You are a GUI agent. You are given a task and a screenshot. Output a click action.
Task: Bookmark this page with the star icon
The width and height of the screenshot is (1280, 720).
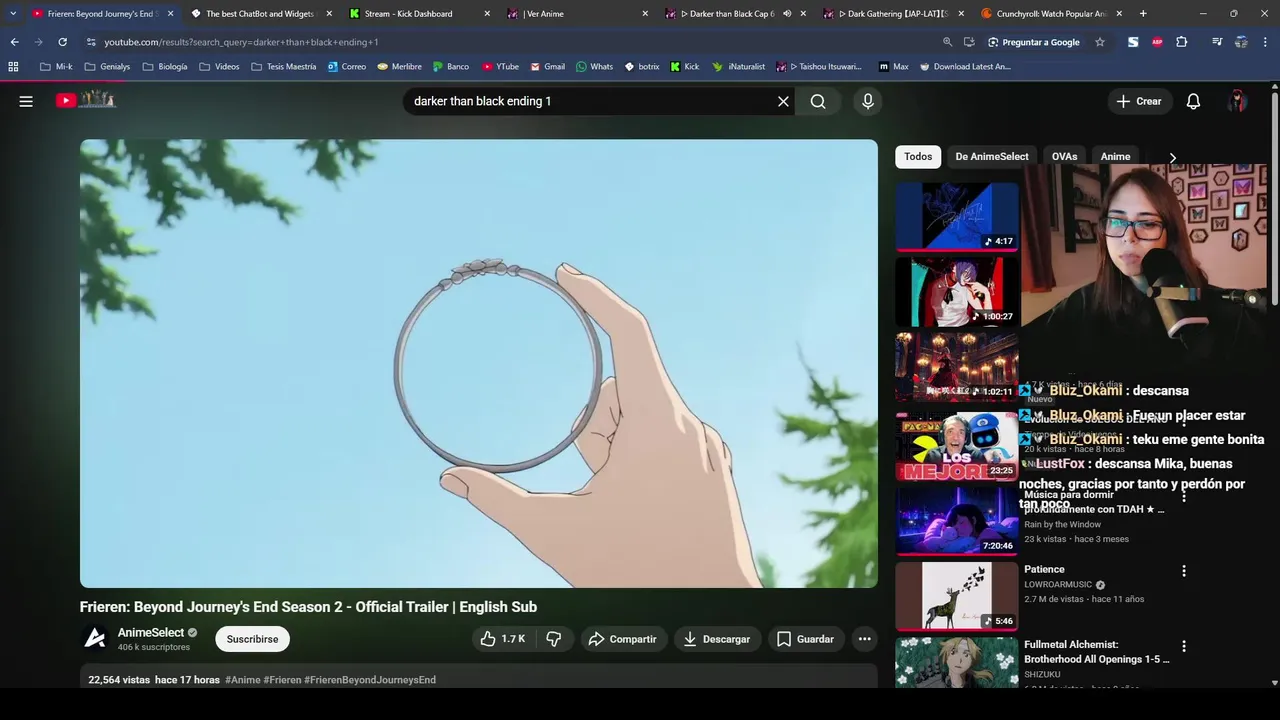click(x=1100, y=42)
